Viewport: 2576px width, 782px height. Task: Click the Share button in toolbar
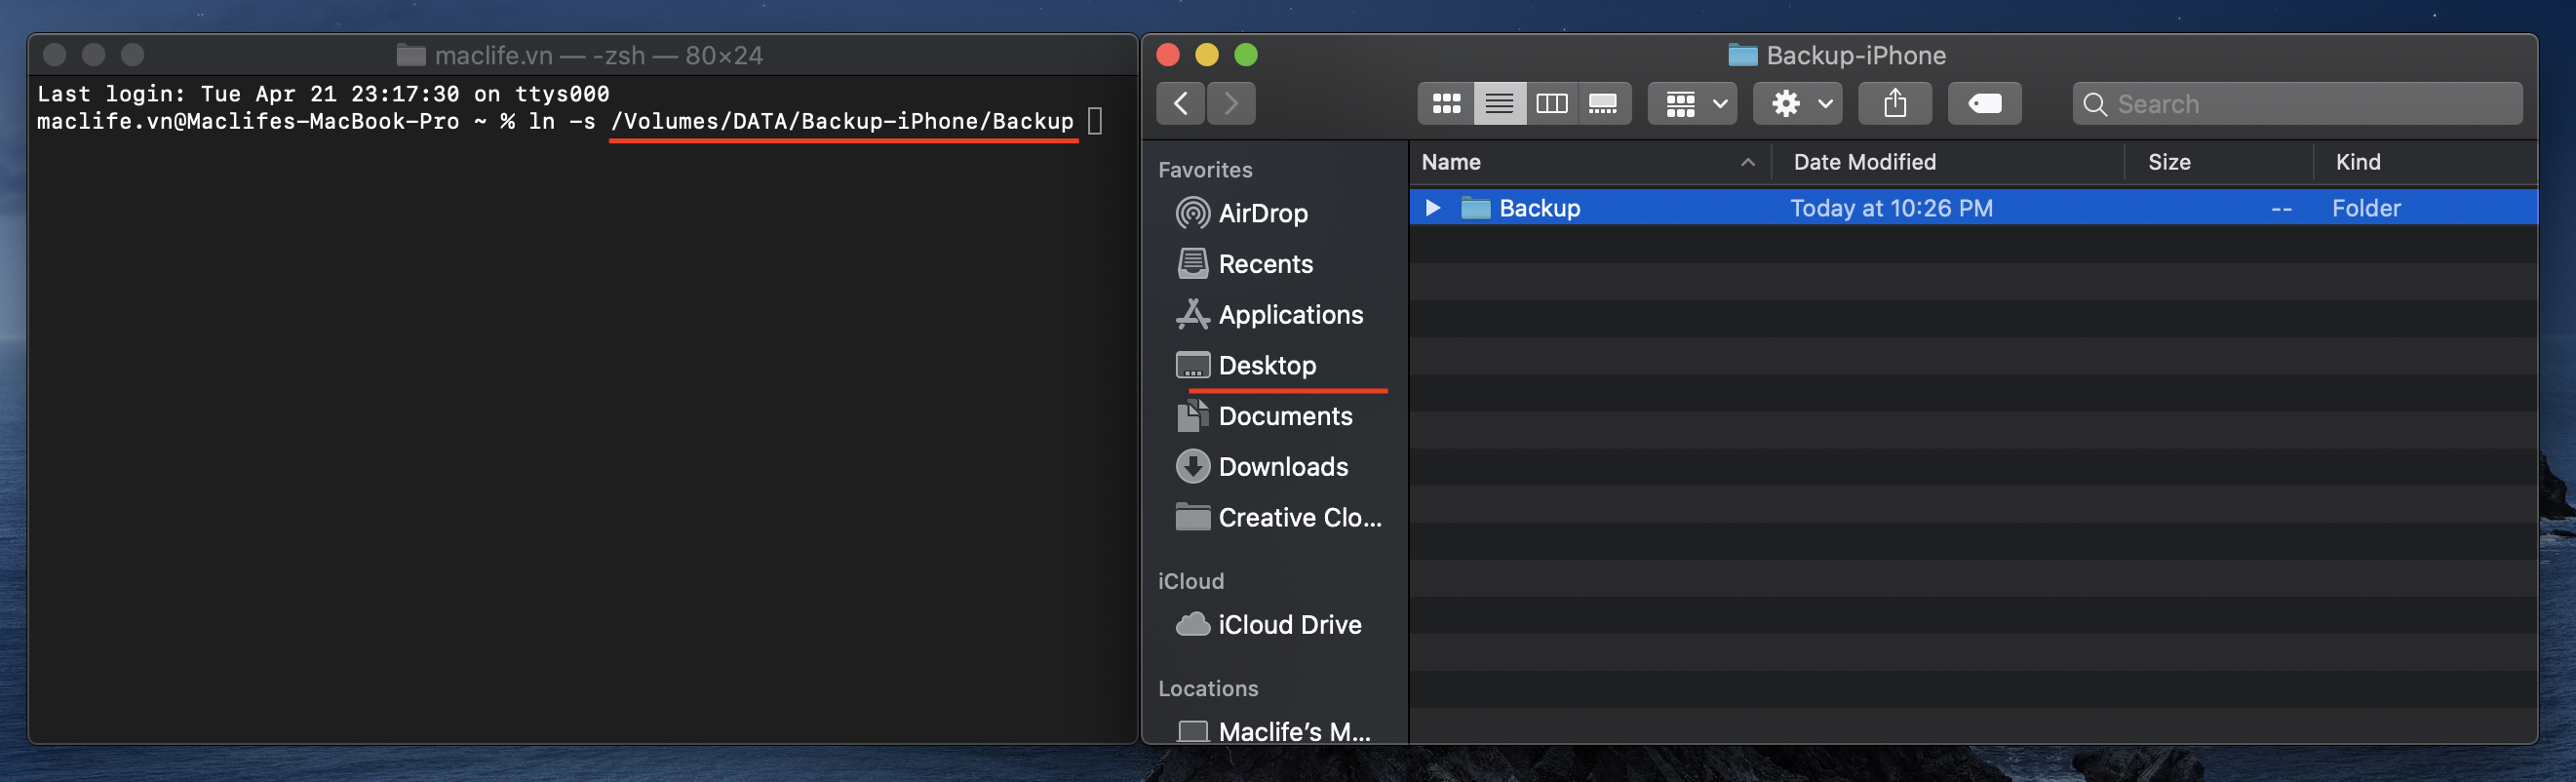pos(1894,103)
